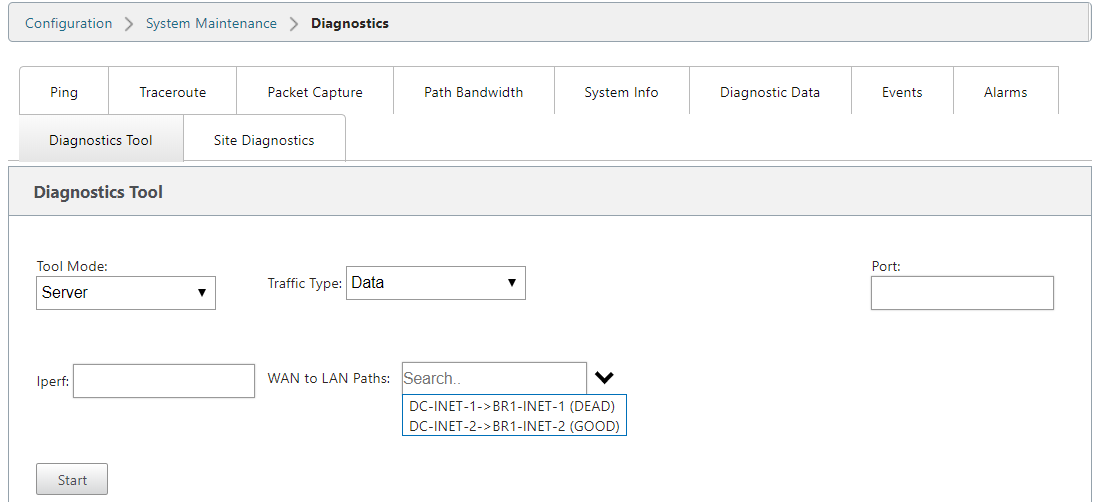
Task: Switch to the Site Diagnostics tab
Action: tap(264, 140)
